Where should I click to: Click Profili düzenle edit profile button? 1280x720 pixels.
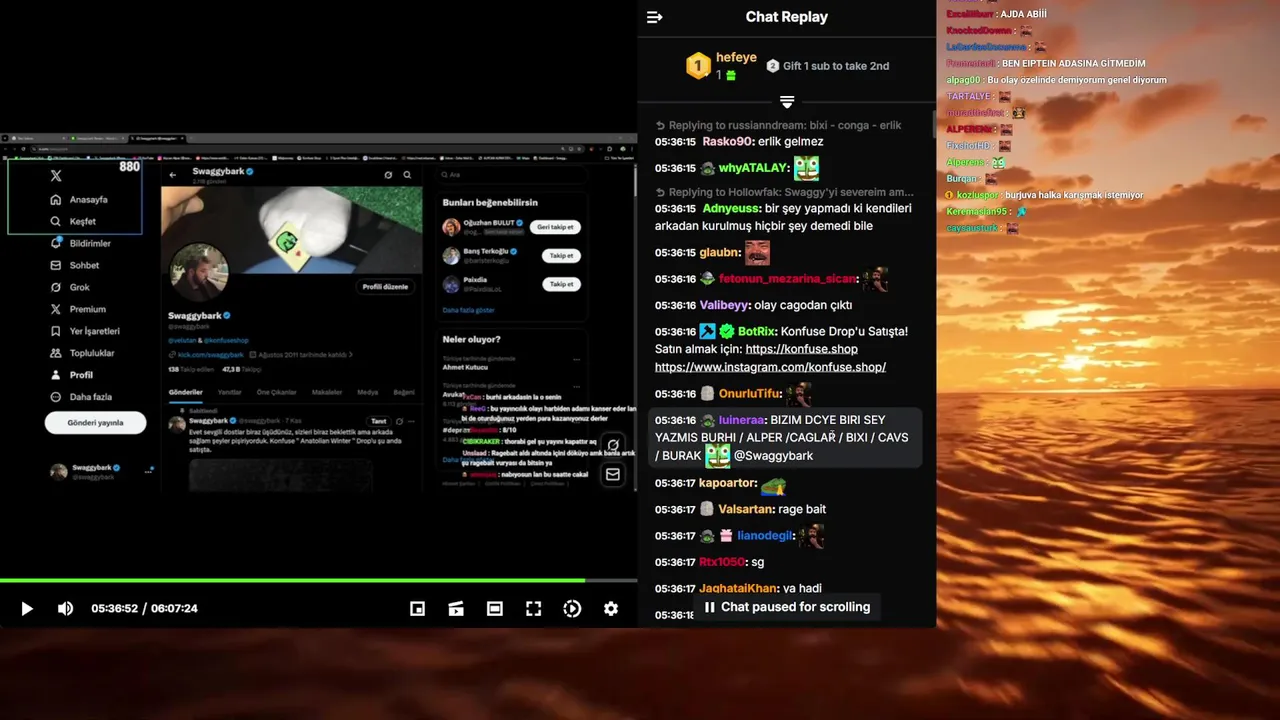click(x=385, y=287)
